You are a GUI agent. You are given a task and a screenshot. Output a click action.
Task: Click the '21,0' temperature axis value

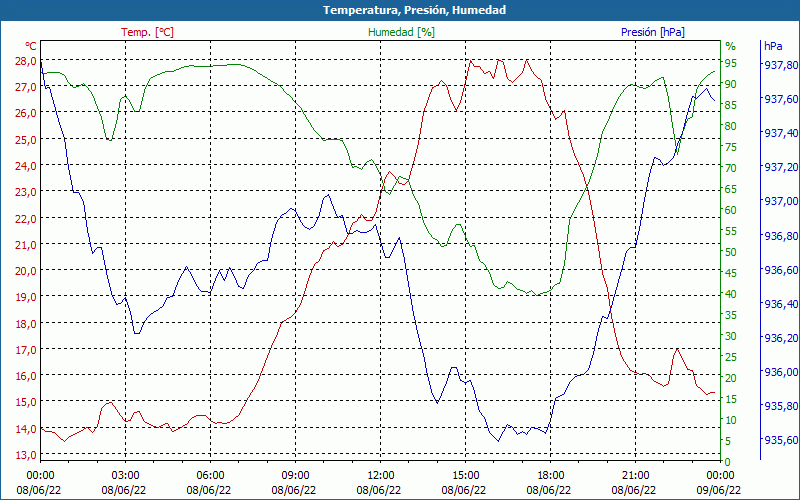click(27, 245)
